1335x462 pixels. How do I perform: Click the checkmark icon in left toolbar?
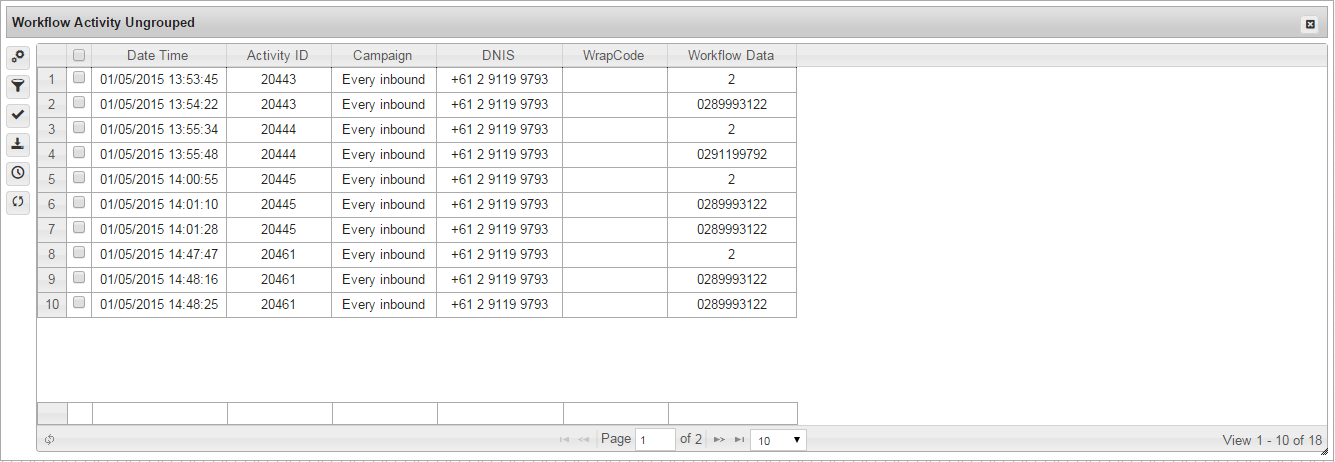[18, 115]
